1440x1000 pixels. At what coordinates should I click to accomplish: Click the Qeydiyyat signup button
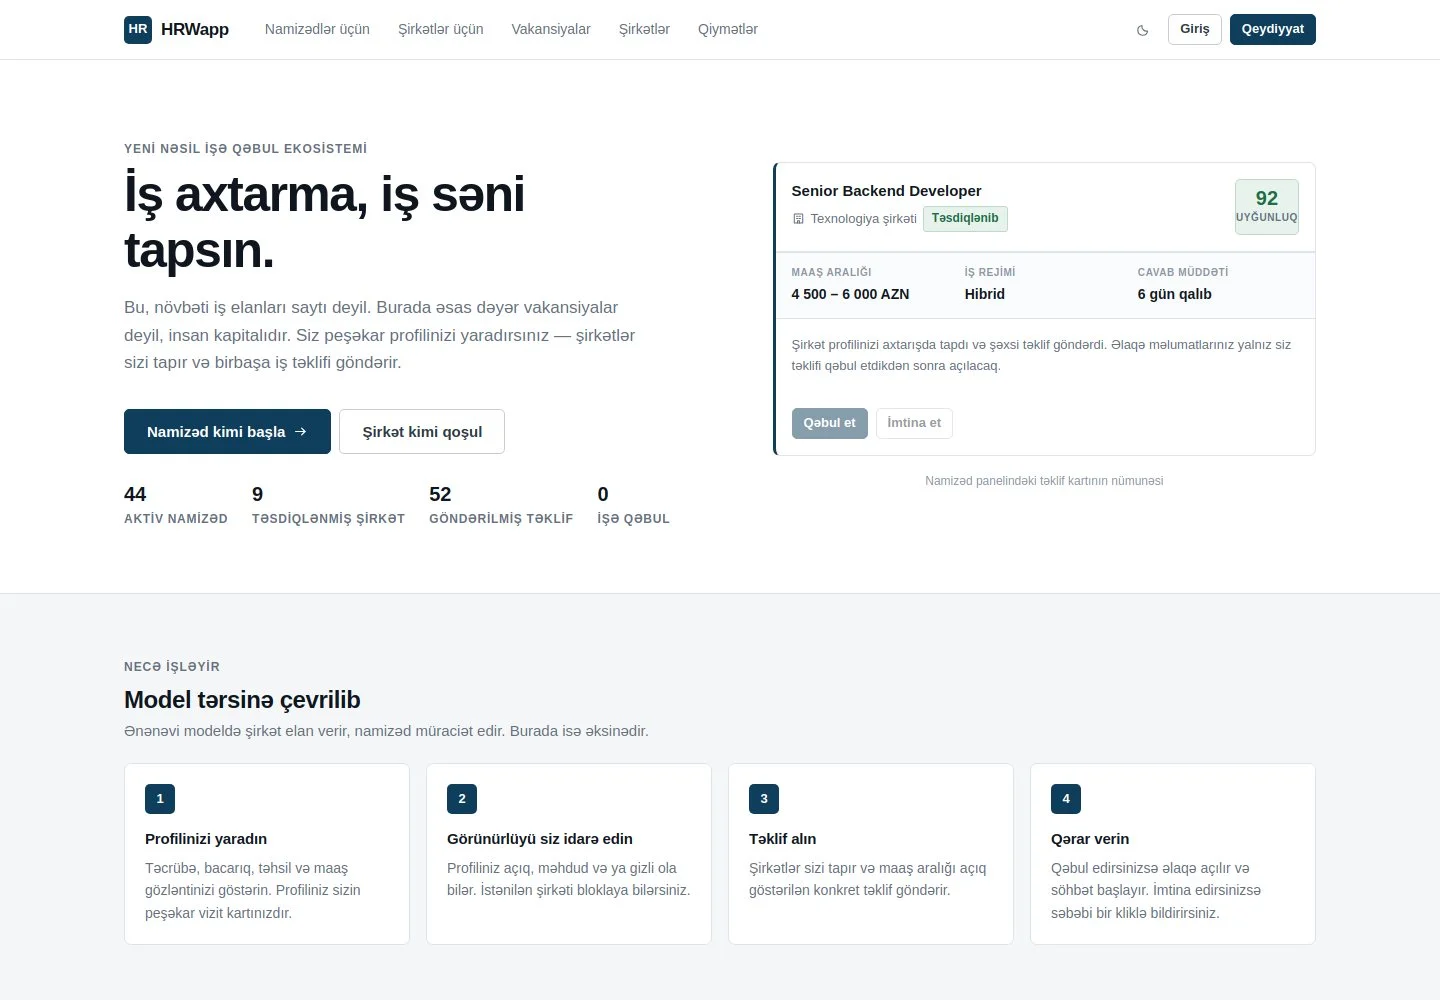click(1273, 29)
